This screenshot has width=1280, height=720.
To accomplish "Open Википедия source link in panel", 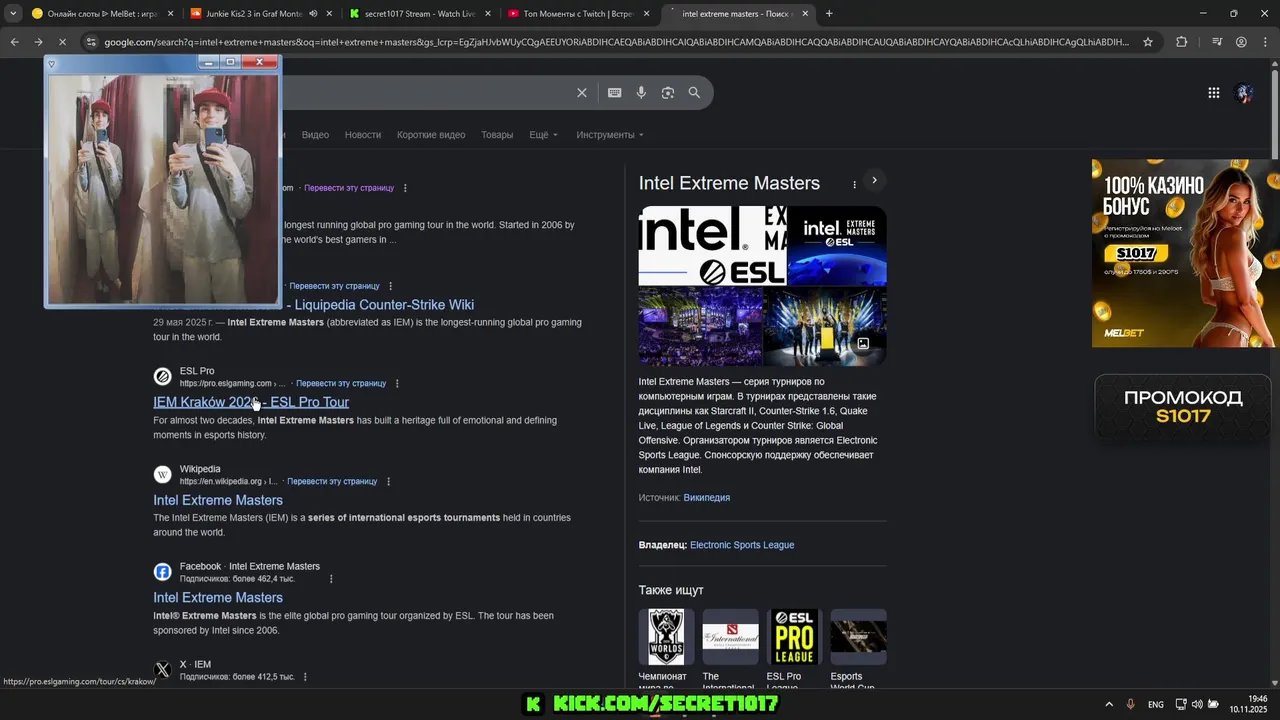I will tap(707, 498).
